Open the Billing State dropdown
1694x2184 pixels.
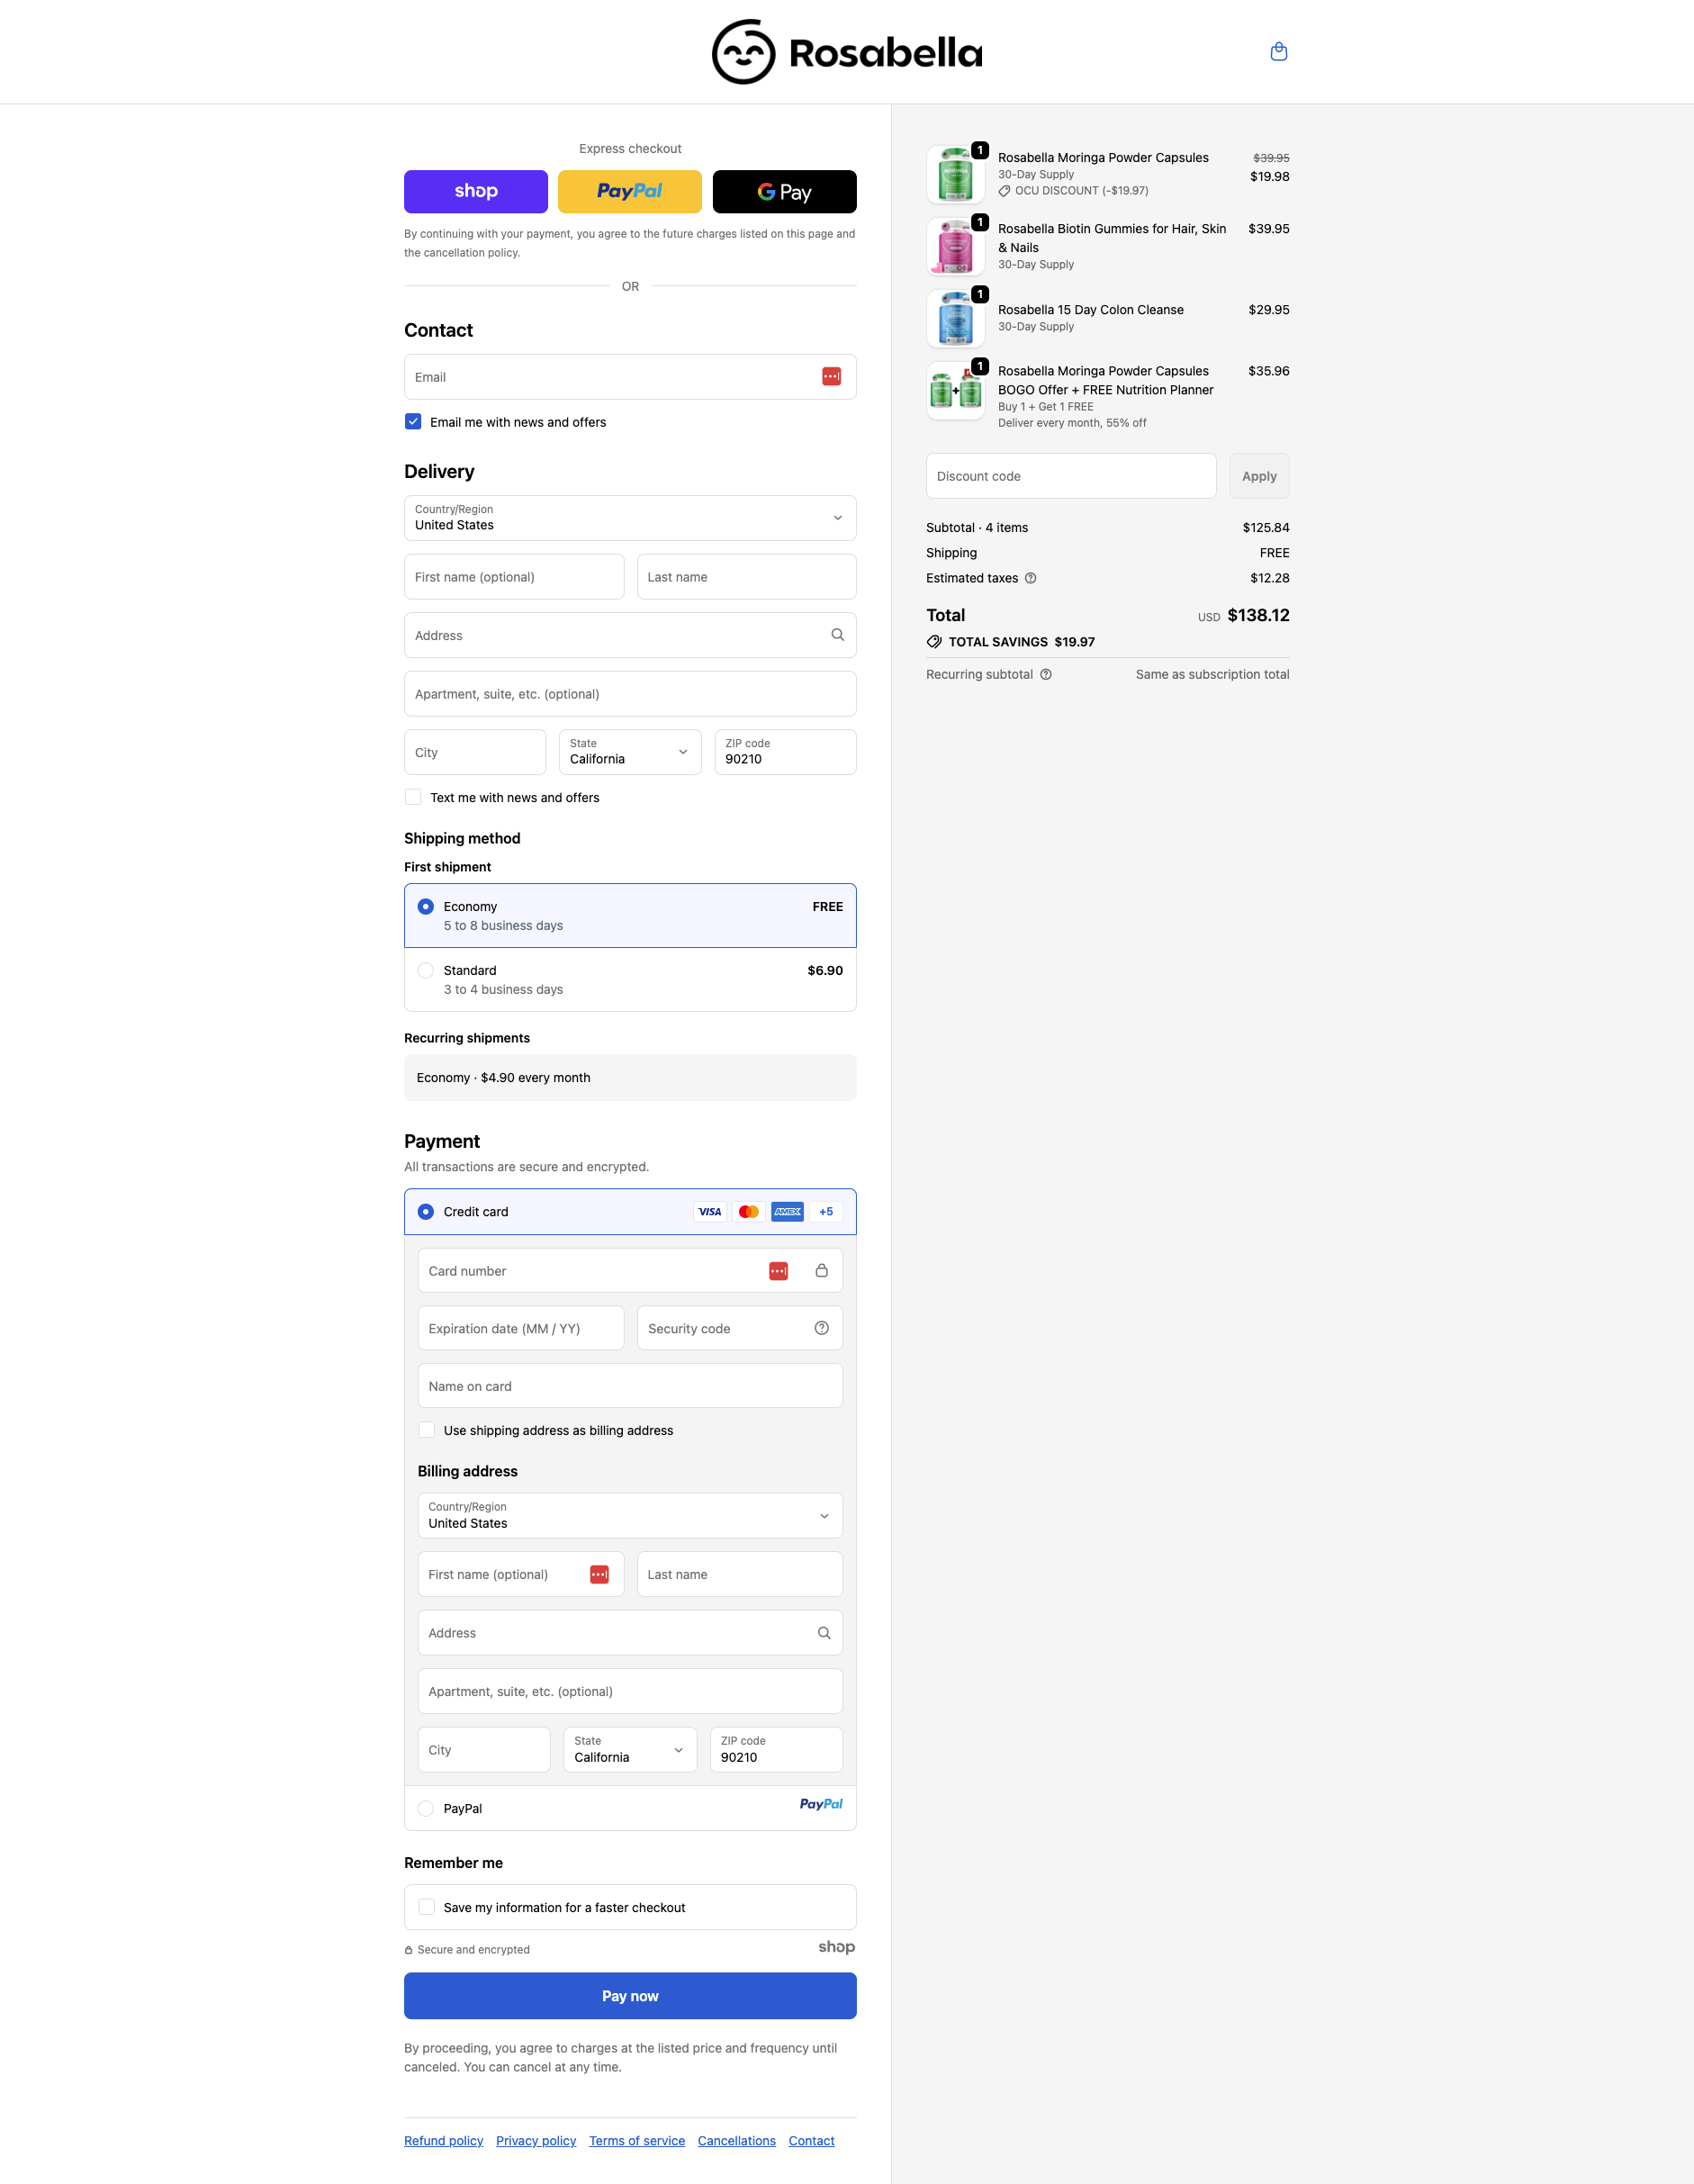click(630, 1750)
